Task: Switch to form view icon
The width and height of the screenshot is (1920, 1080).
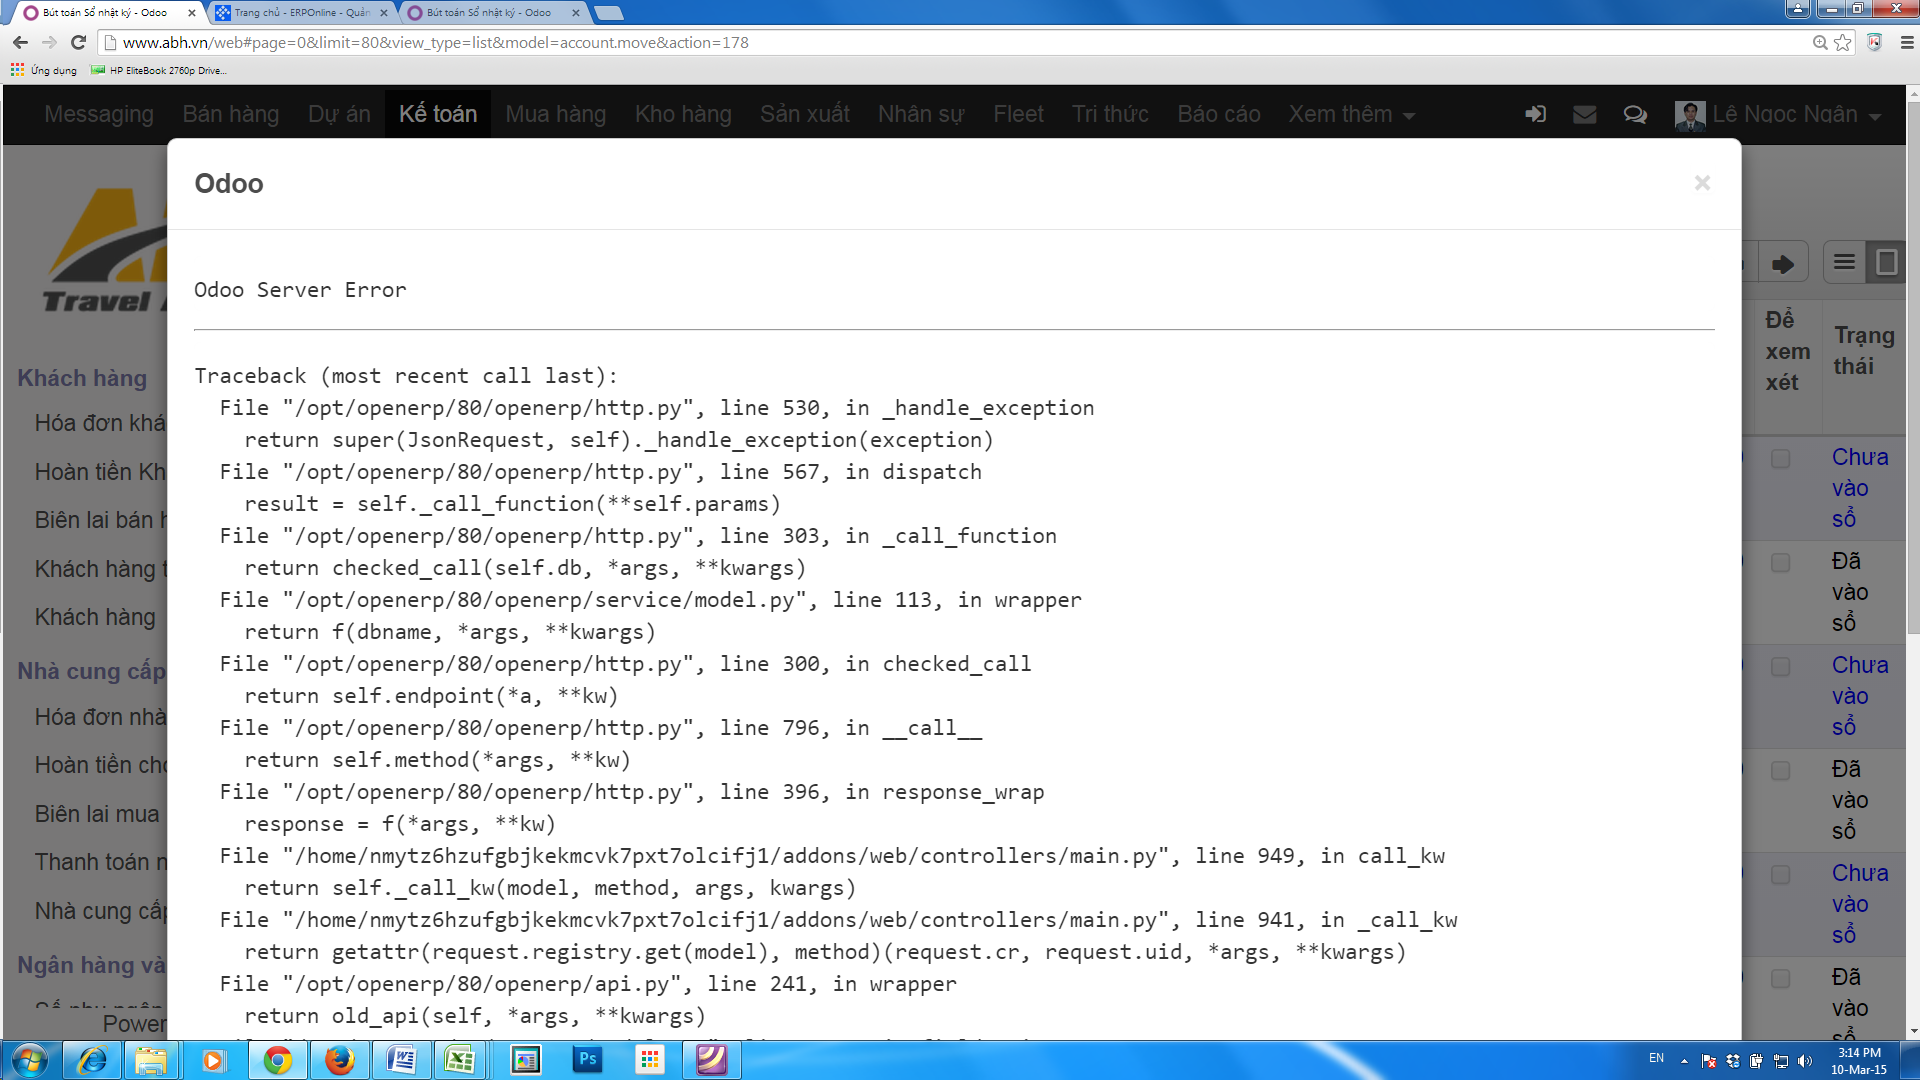Action: [x=1887, y=262]
